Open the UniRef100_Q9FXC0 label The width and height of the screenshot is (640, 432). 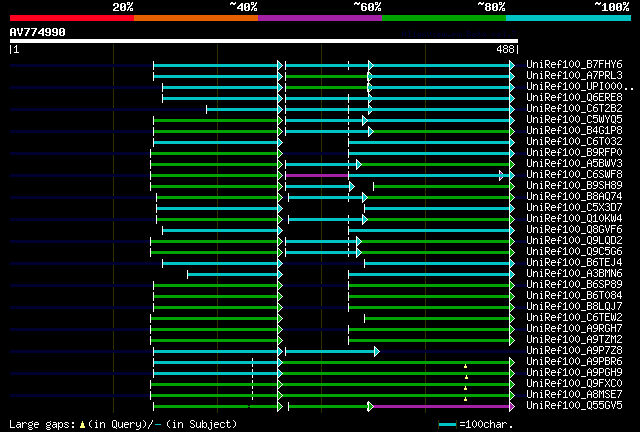pos(574,384)
